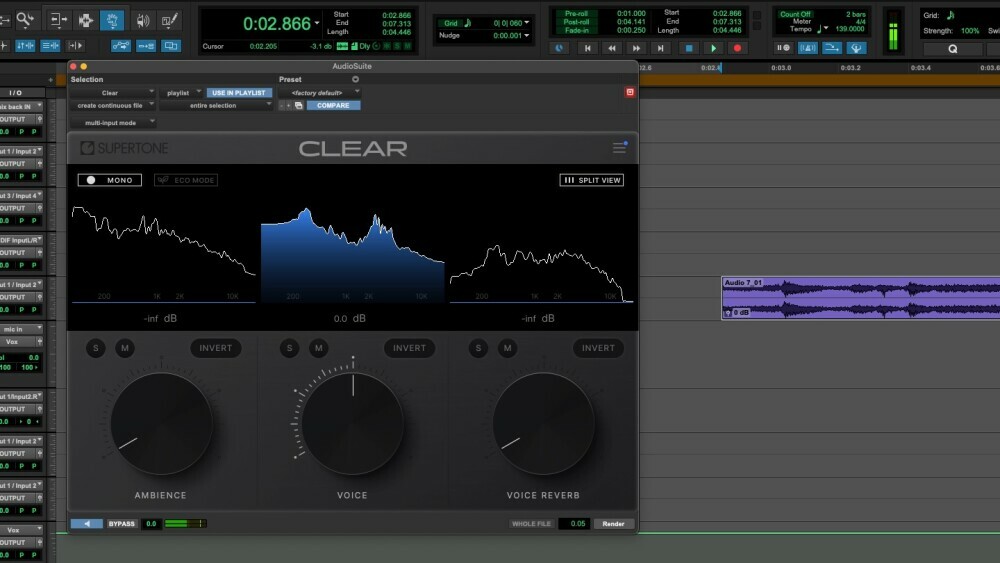Viewport: 1000px width, 563px height.
Task: Click the Q quantize button
Action: pyautogui.click(x=953, y=48)
